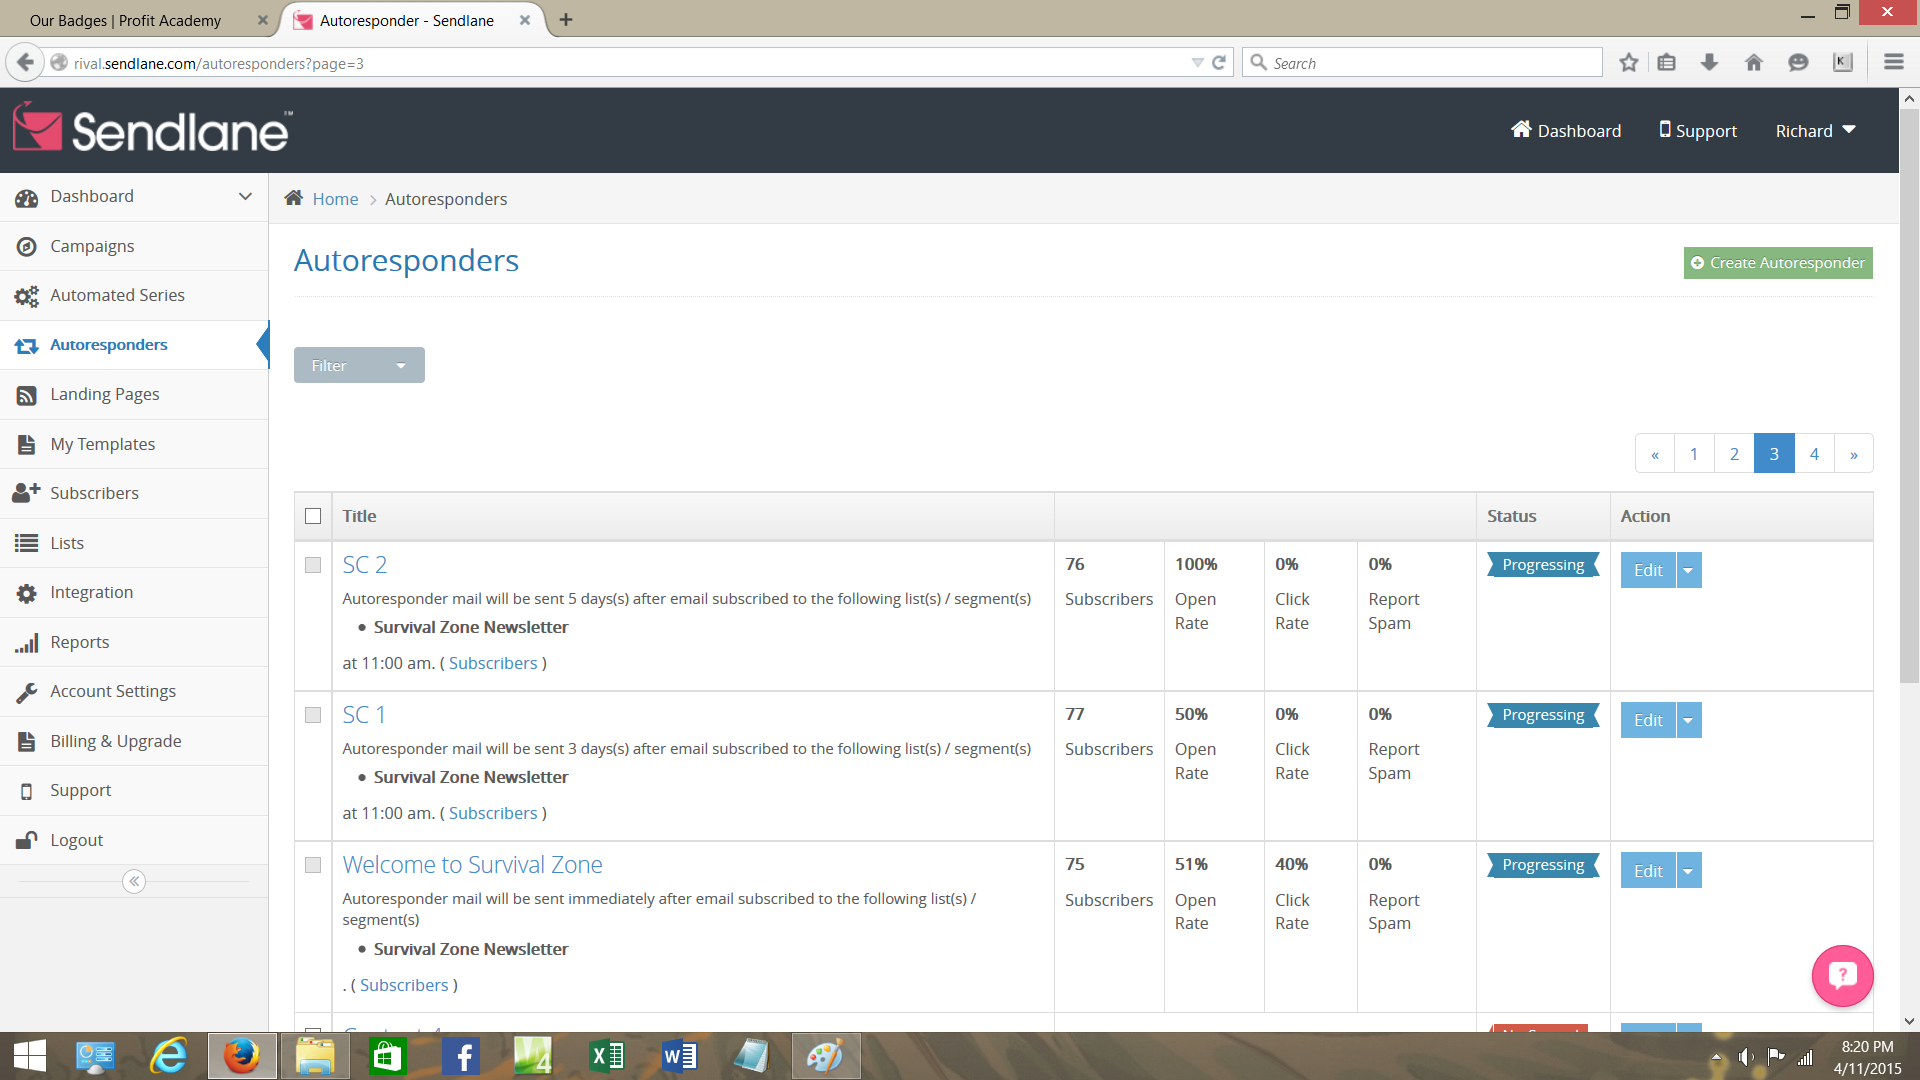Click the Dashboard gauge icon in the sidebar
Viewport: 1920px width, 1080px height.
[26, 197]
